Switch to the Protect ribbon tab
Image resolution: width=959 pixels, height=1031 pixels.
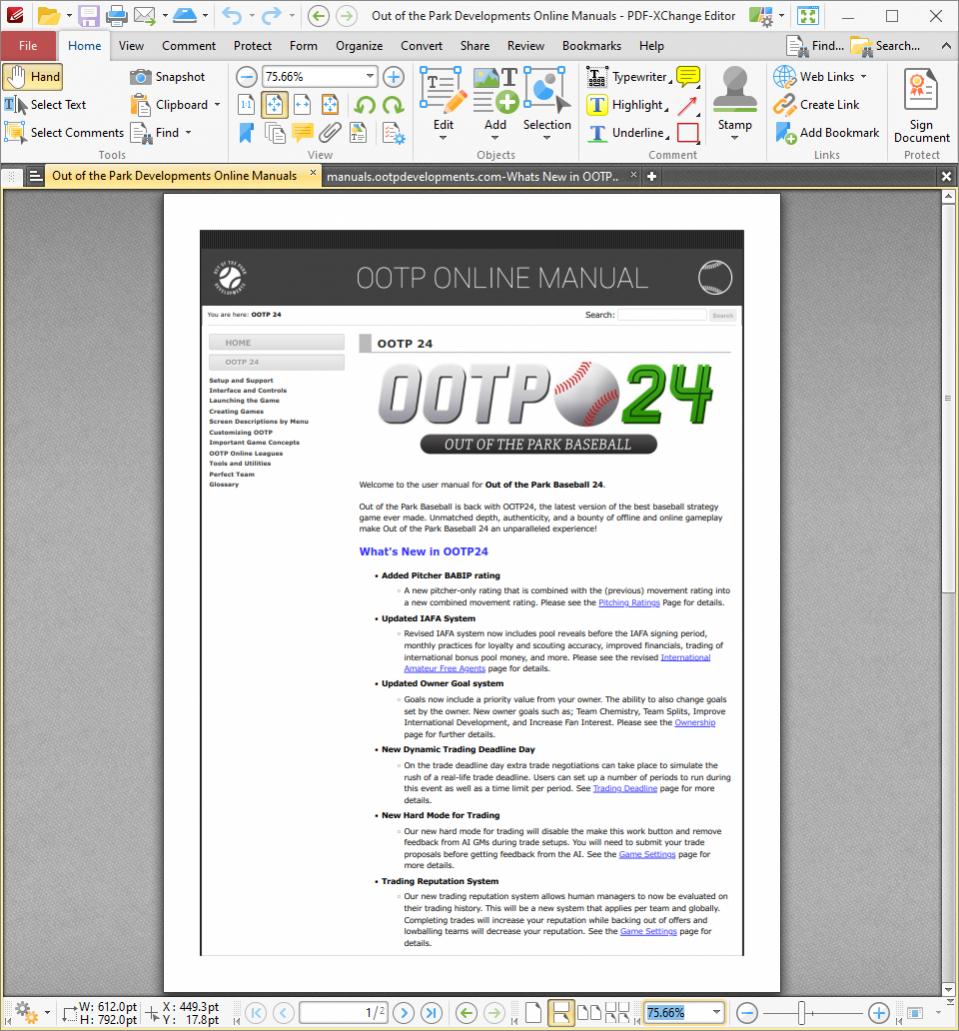click(x=253, y=46)
